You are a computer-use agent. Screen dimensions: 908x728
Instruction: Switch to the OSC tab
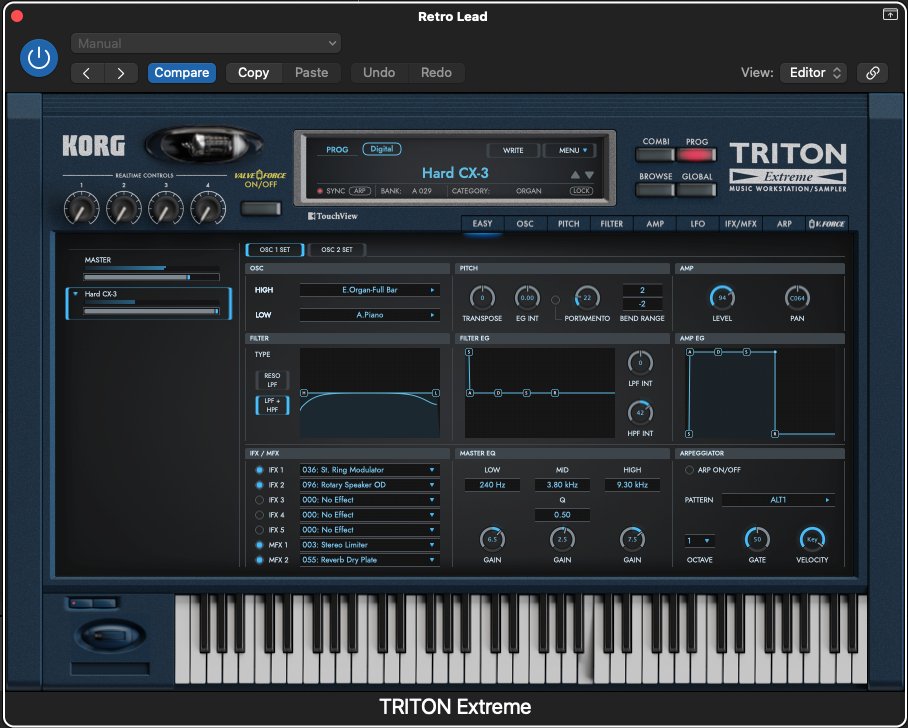click(x=525, y=224)
